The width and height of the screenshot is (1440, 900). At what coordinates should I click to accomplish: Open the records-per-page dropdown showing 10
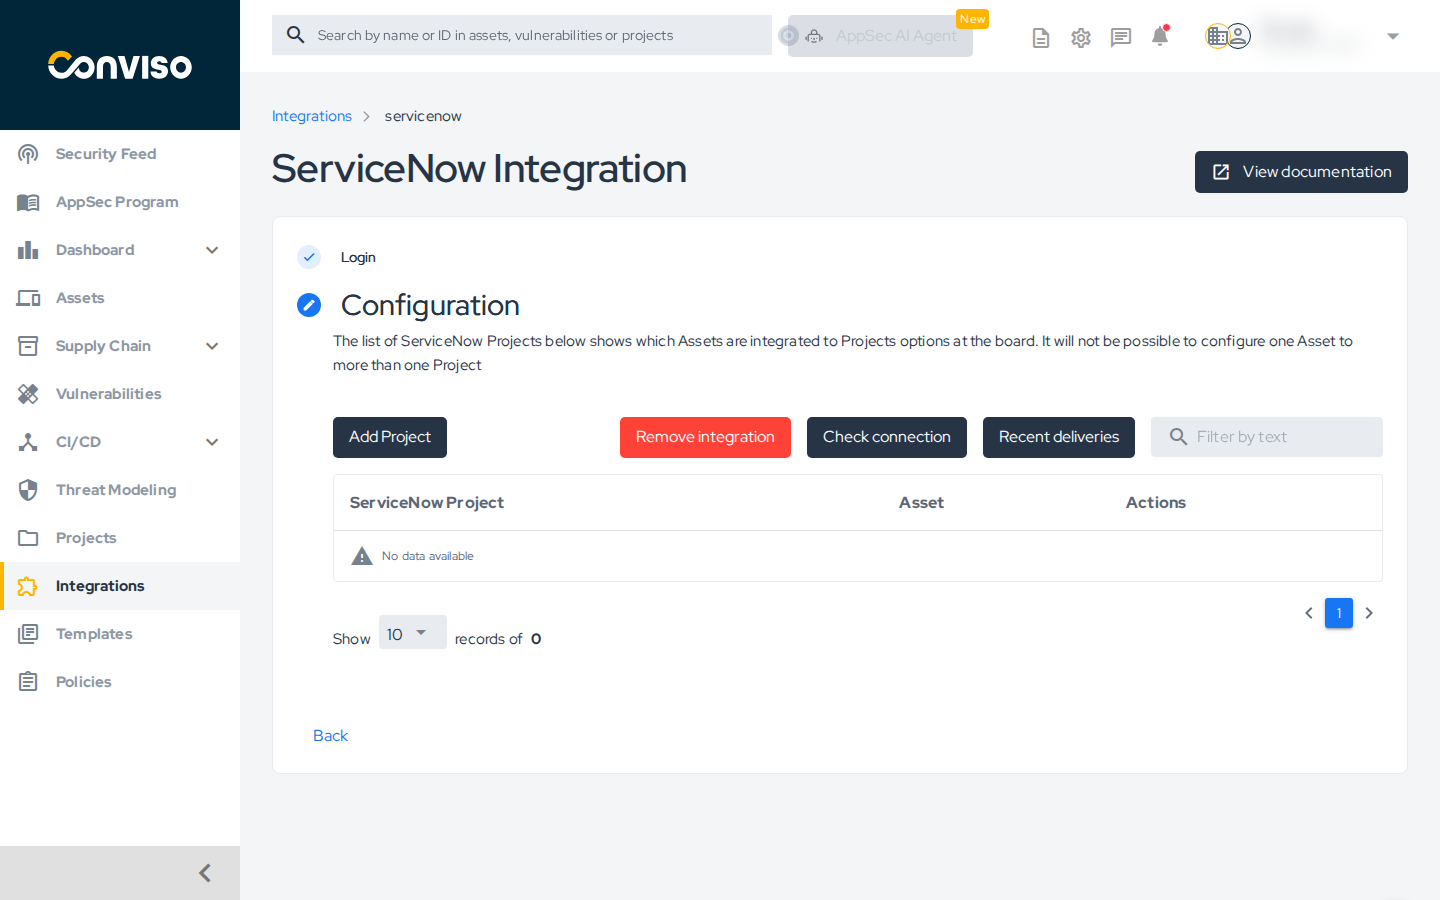point(412,633)
